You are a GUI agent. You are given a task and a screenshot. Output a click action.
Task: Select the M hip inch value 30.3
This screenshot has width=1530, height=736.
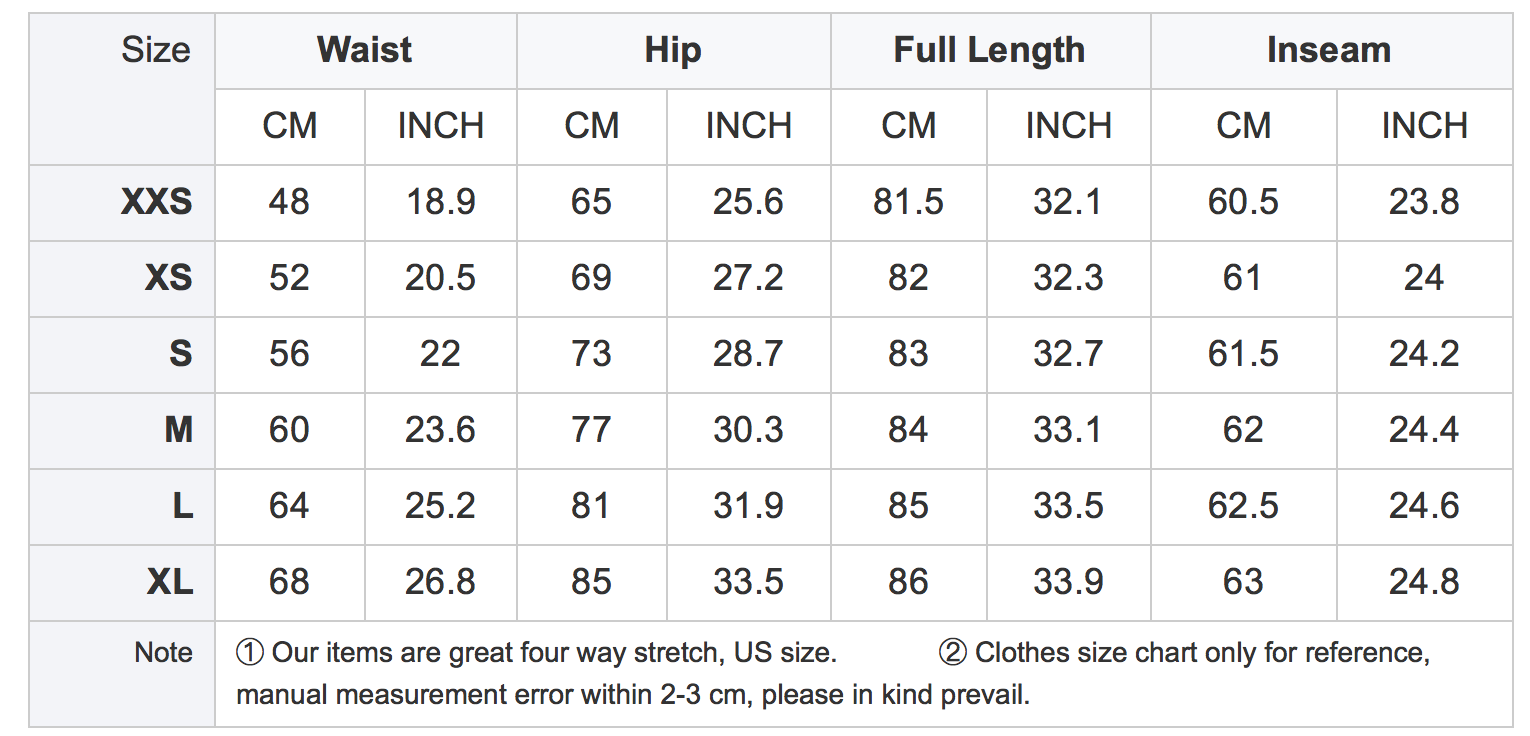point(748,430)
